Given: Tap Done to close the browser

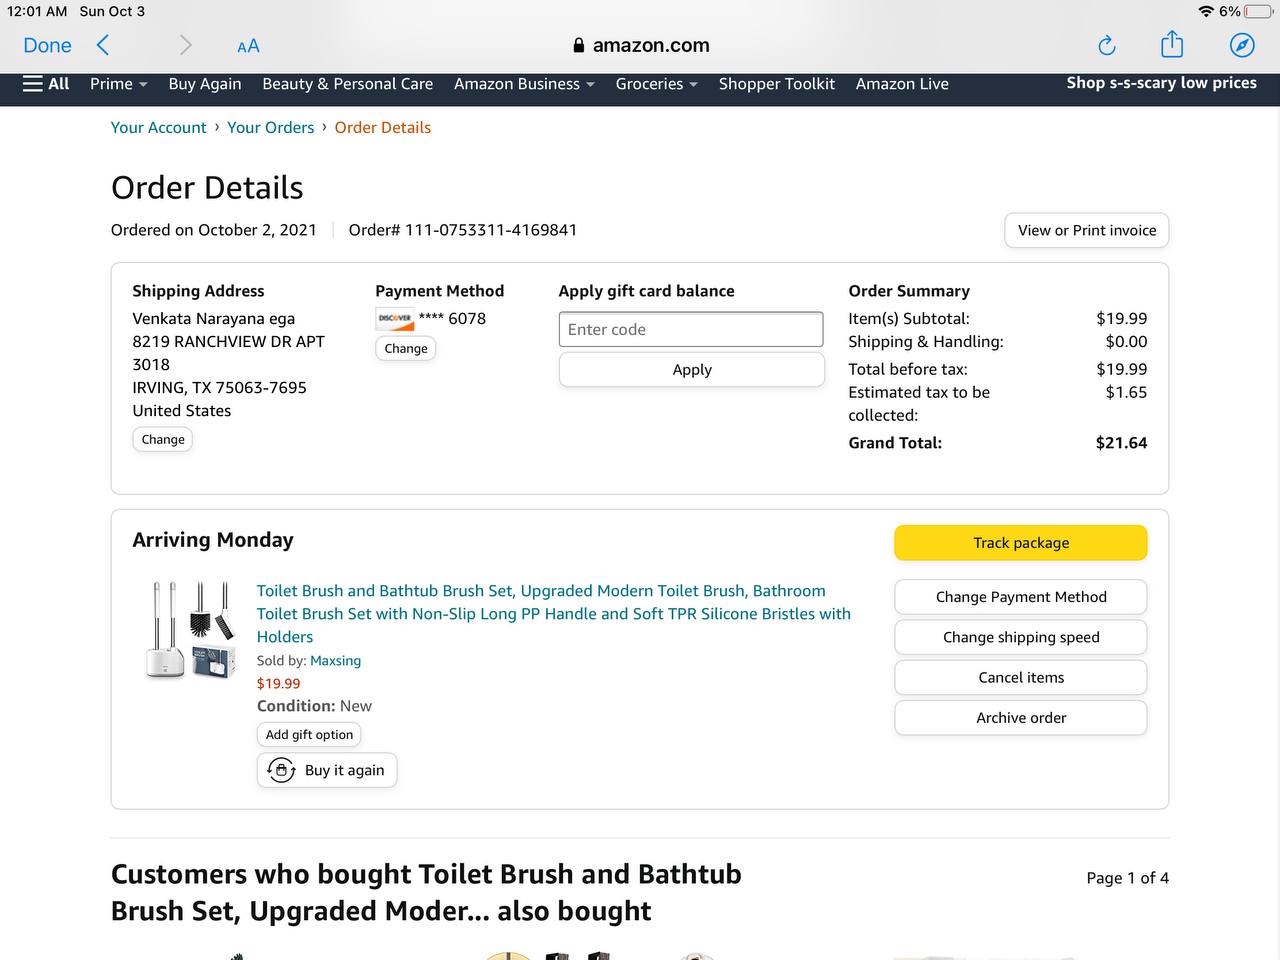Looking at the screenshot, I should pos(47,45).
